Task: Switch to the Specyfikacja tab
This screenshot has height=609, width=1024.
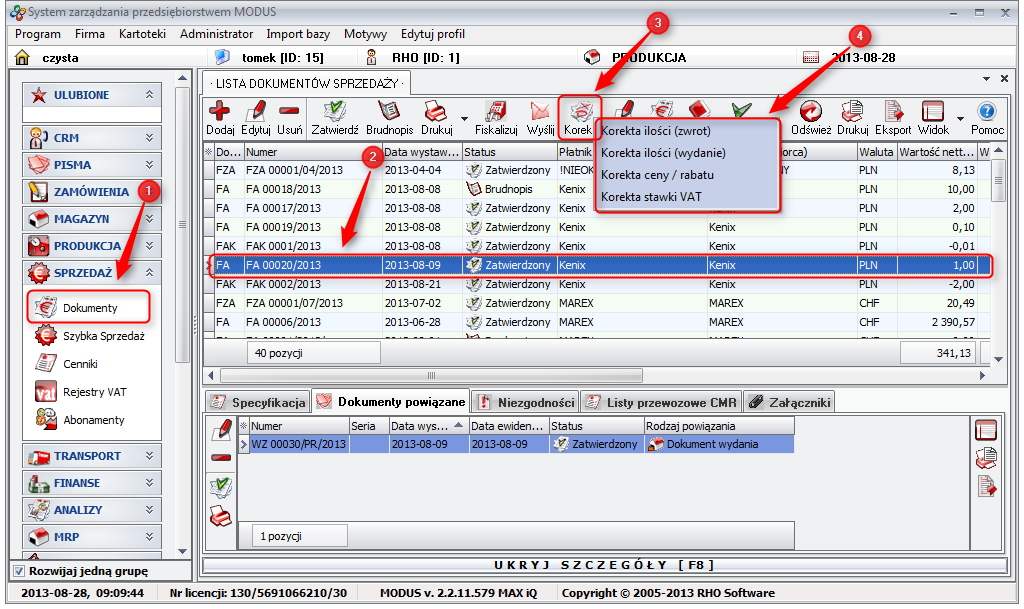Action: (x=258, y=402)
